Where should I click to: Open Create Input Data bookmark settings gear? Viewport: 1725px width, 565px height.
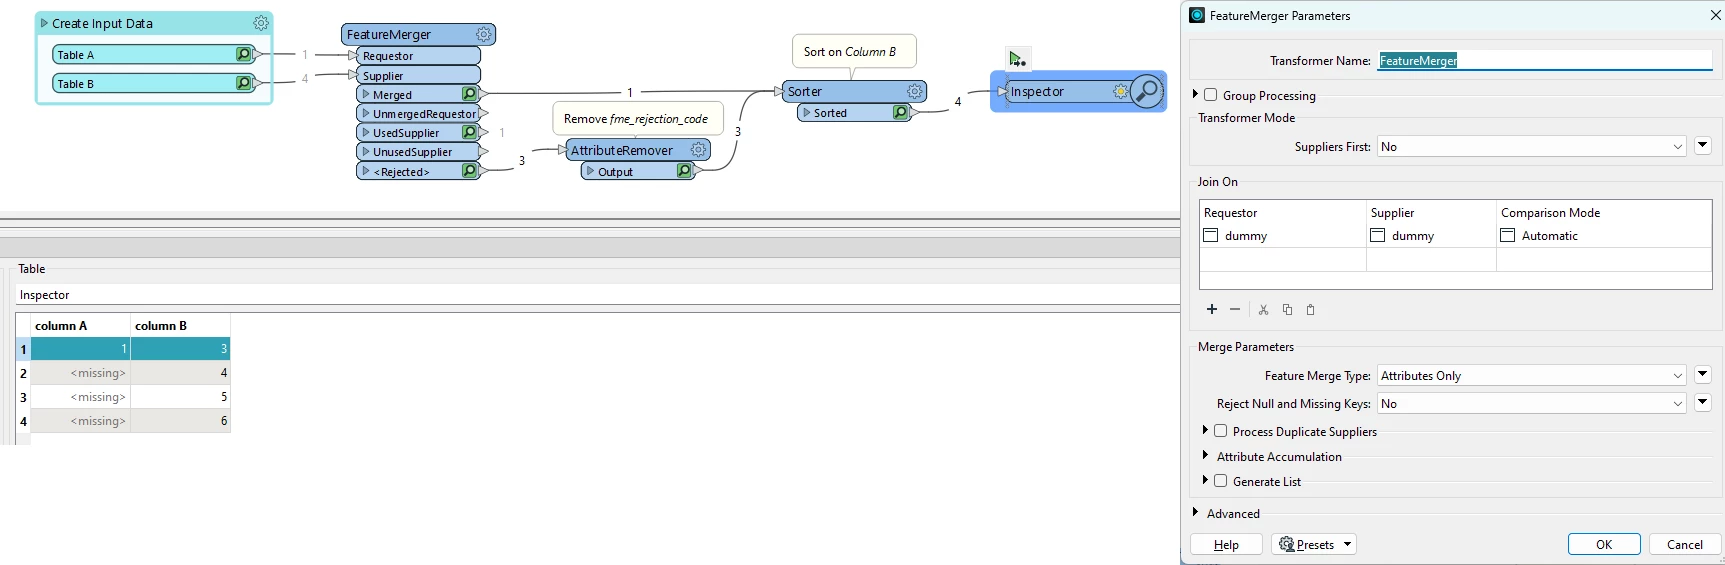(x=261, y=23)
